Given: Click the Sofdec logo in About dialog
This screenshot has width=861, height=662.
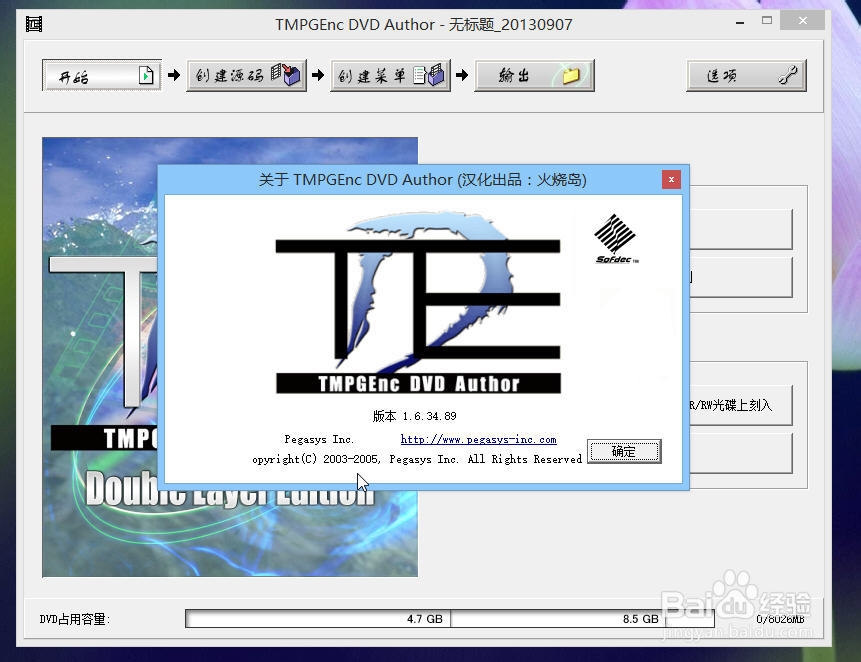Looking at the screenshot, I should [616, 239].
